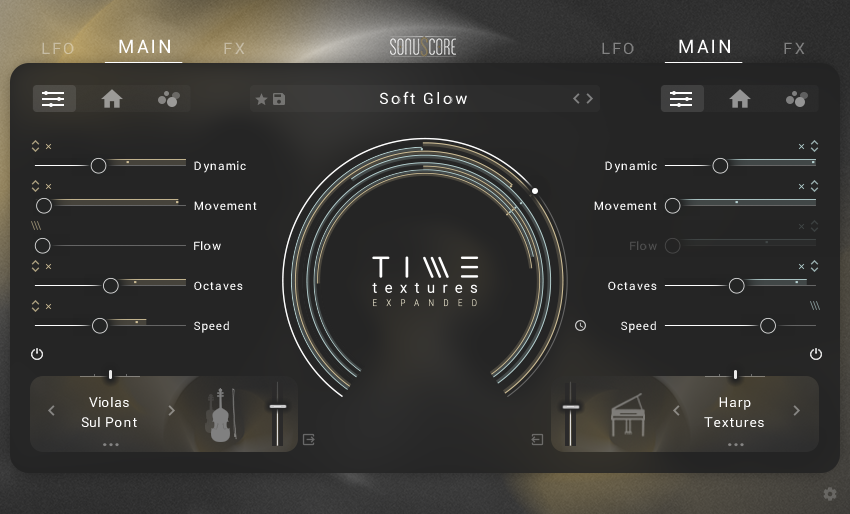Click the Soft Glow preset name
The height and width of the screenshot is (514, 850).
[x=423, y=98]
